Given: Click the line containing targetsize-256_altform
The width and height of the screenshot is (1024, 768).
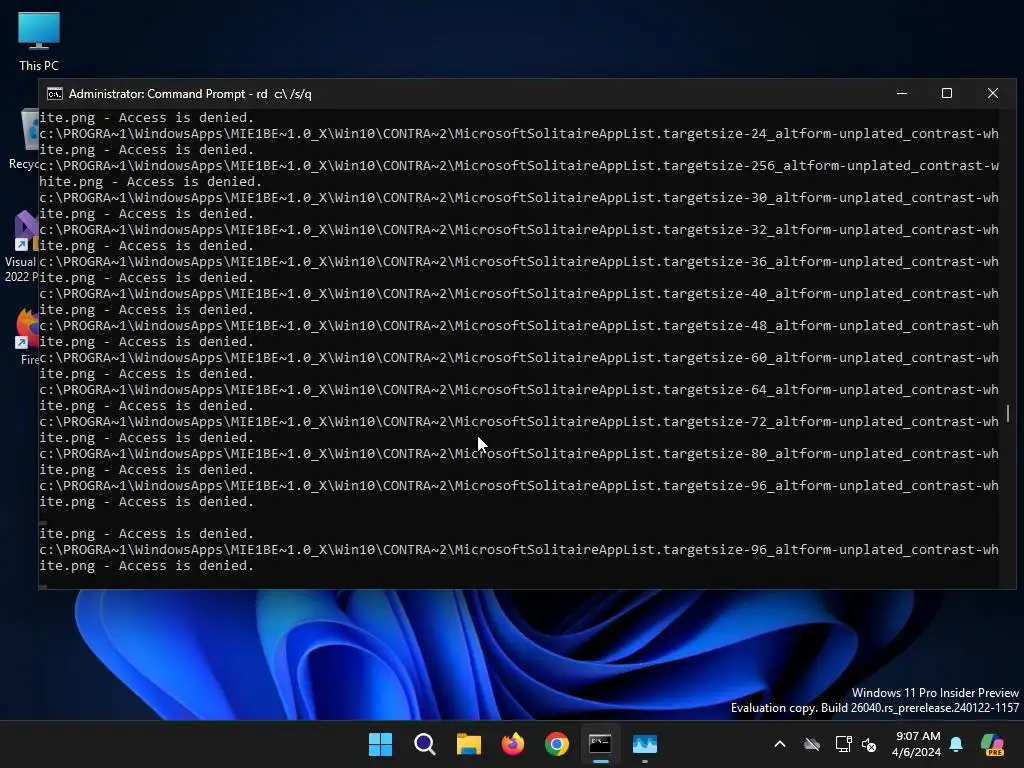Looking at the screenshot, I should 519,165.
